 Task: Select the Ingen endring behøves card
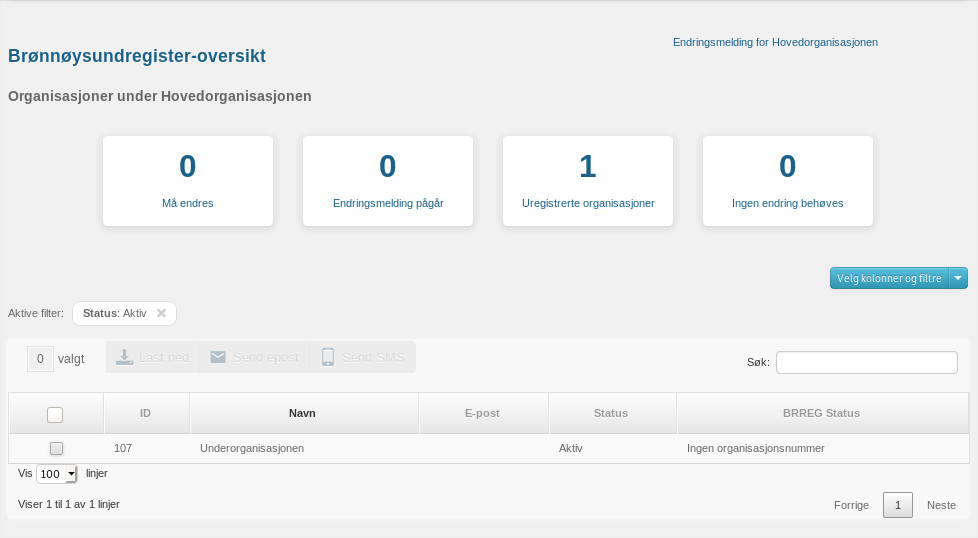point(788,181)
